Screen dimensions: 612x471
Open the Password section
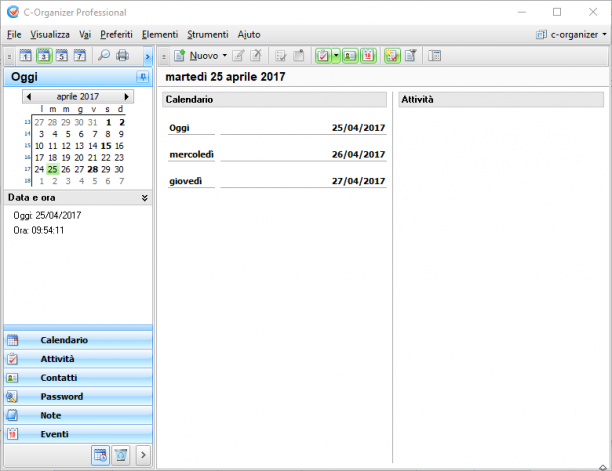click(x=78, y=396)
